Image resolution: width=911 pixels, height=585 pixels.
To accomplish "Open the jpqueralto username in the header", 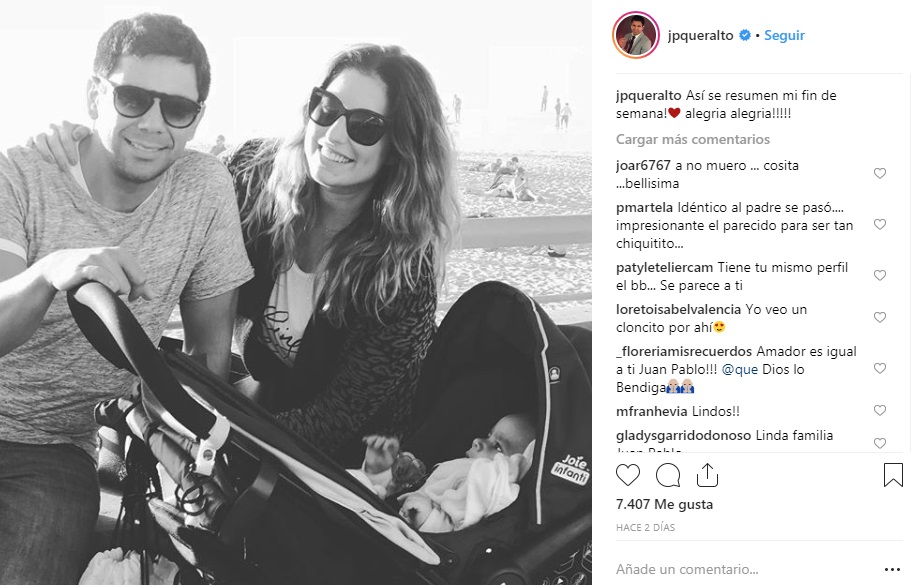I will [700, 35].
